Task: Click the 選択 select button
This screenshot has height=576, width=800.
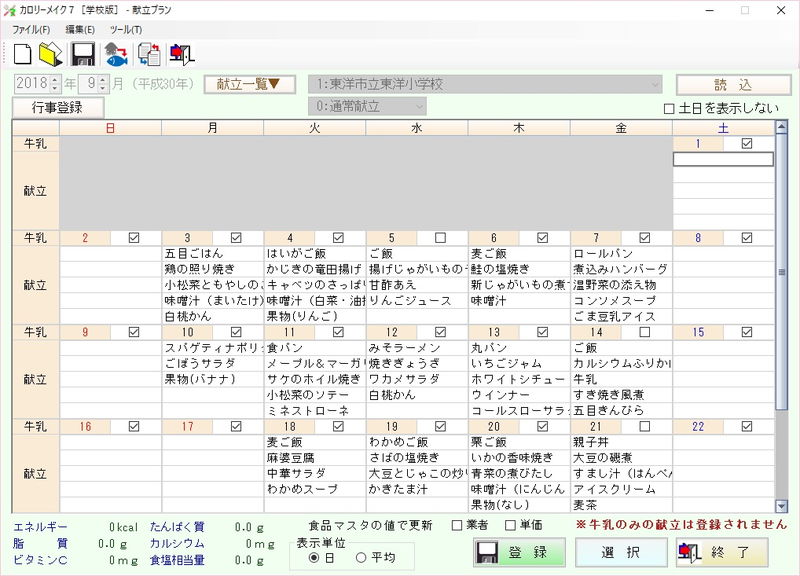Action: [x=621, y=552]
